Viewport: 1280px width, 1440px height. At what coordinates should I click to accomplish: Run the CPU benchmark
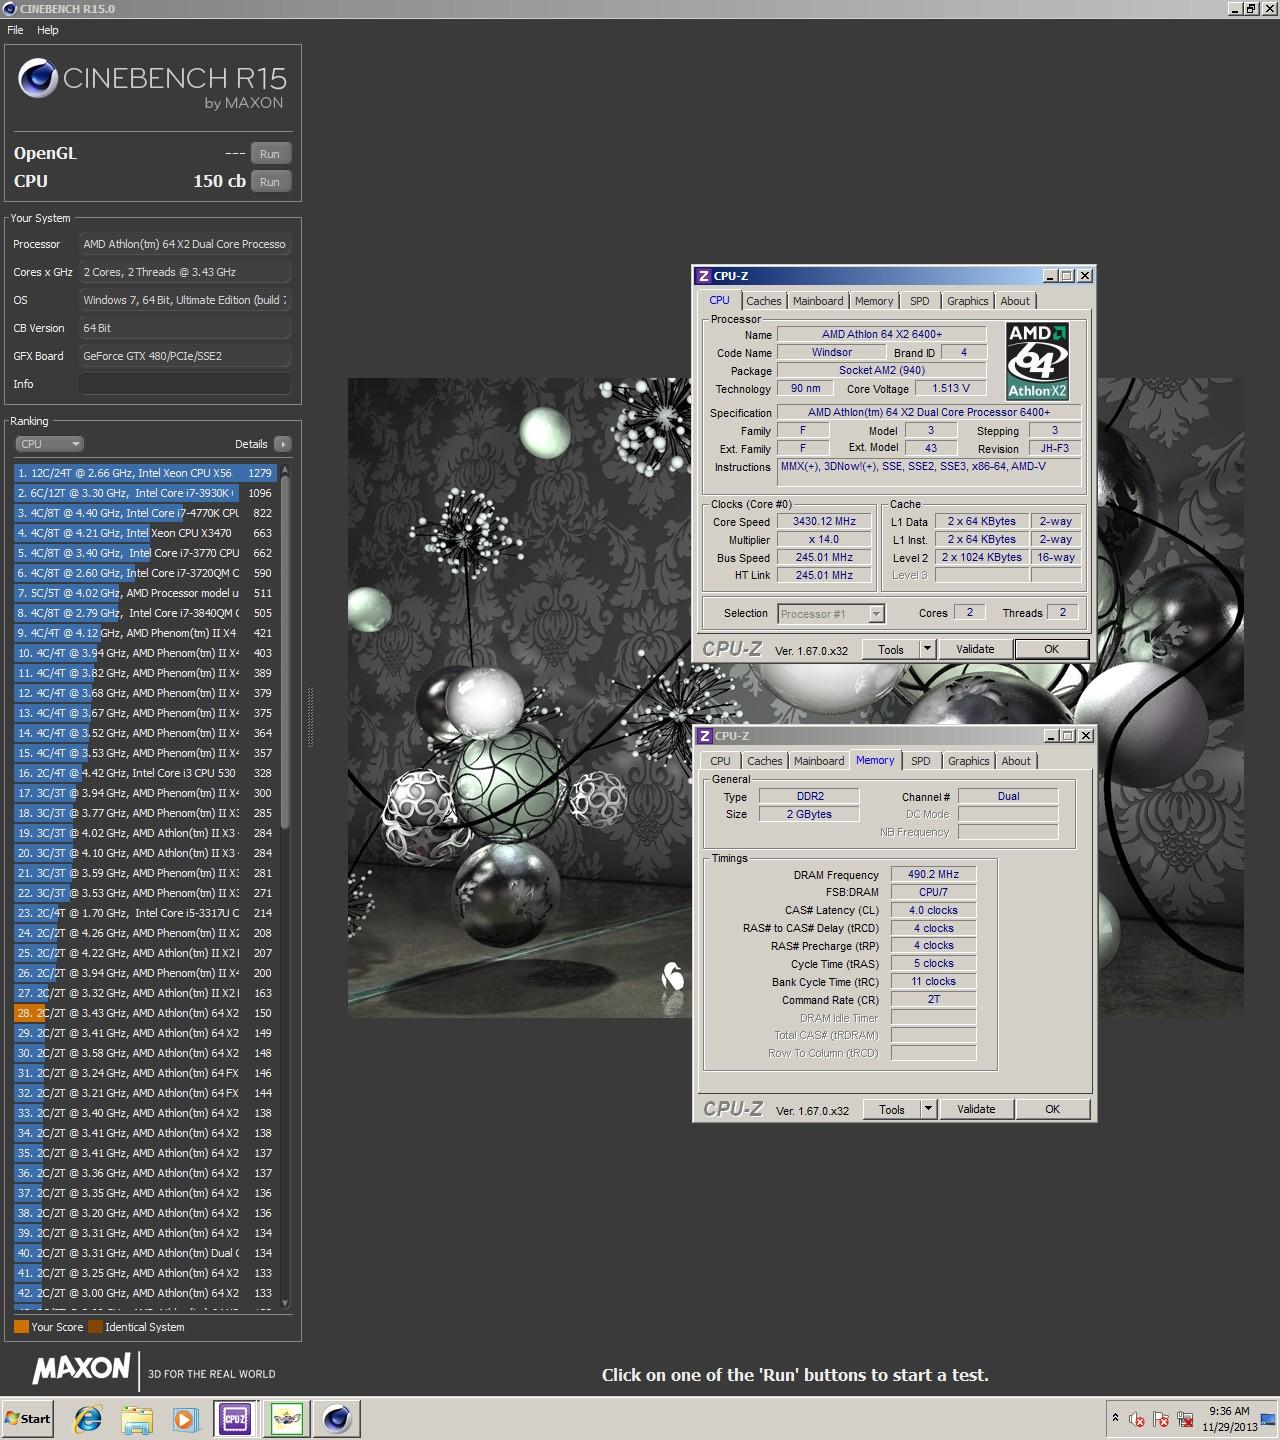[x=270, y=182]
